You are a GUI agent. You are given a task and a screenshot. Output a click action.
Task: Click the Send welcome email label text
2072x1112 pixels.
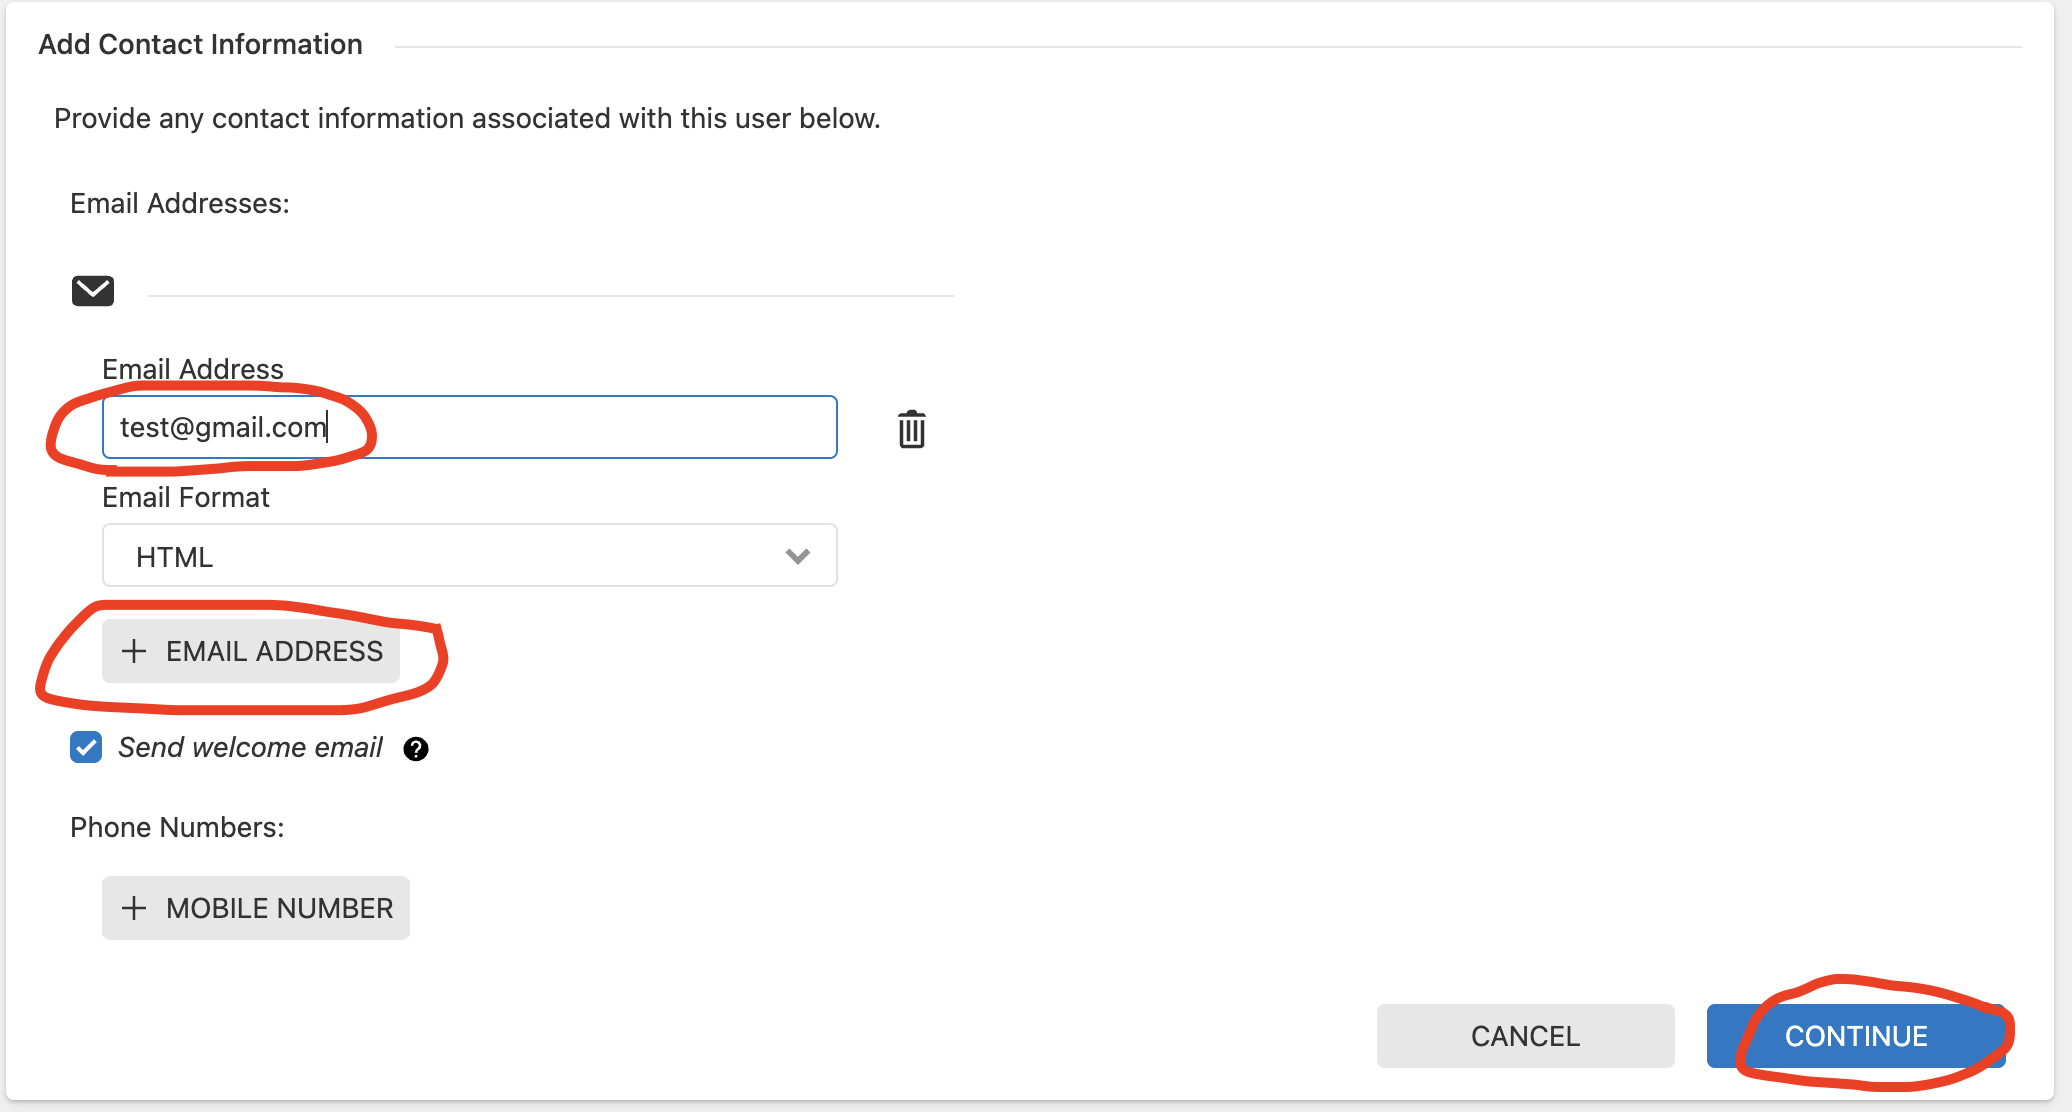(x=250, y=748)
